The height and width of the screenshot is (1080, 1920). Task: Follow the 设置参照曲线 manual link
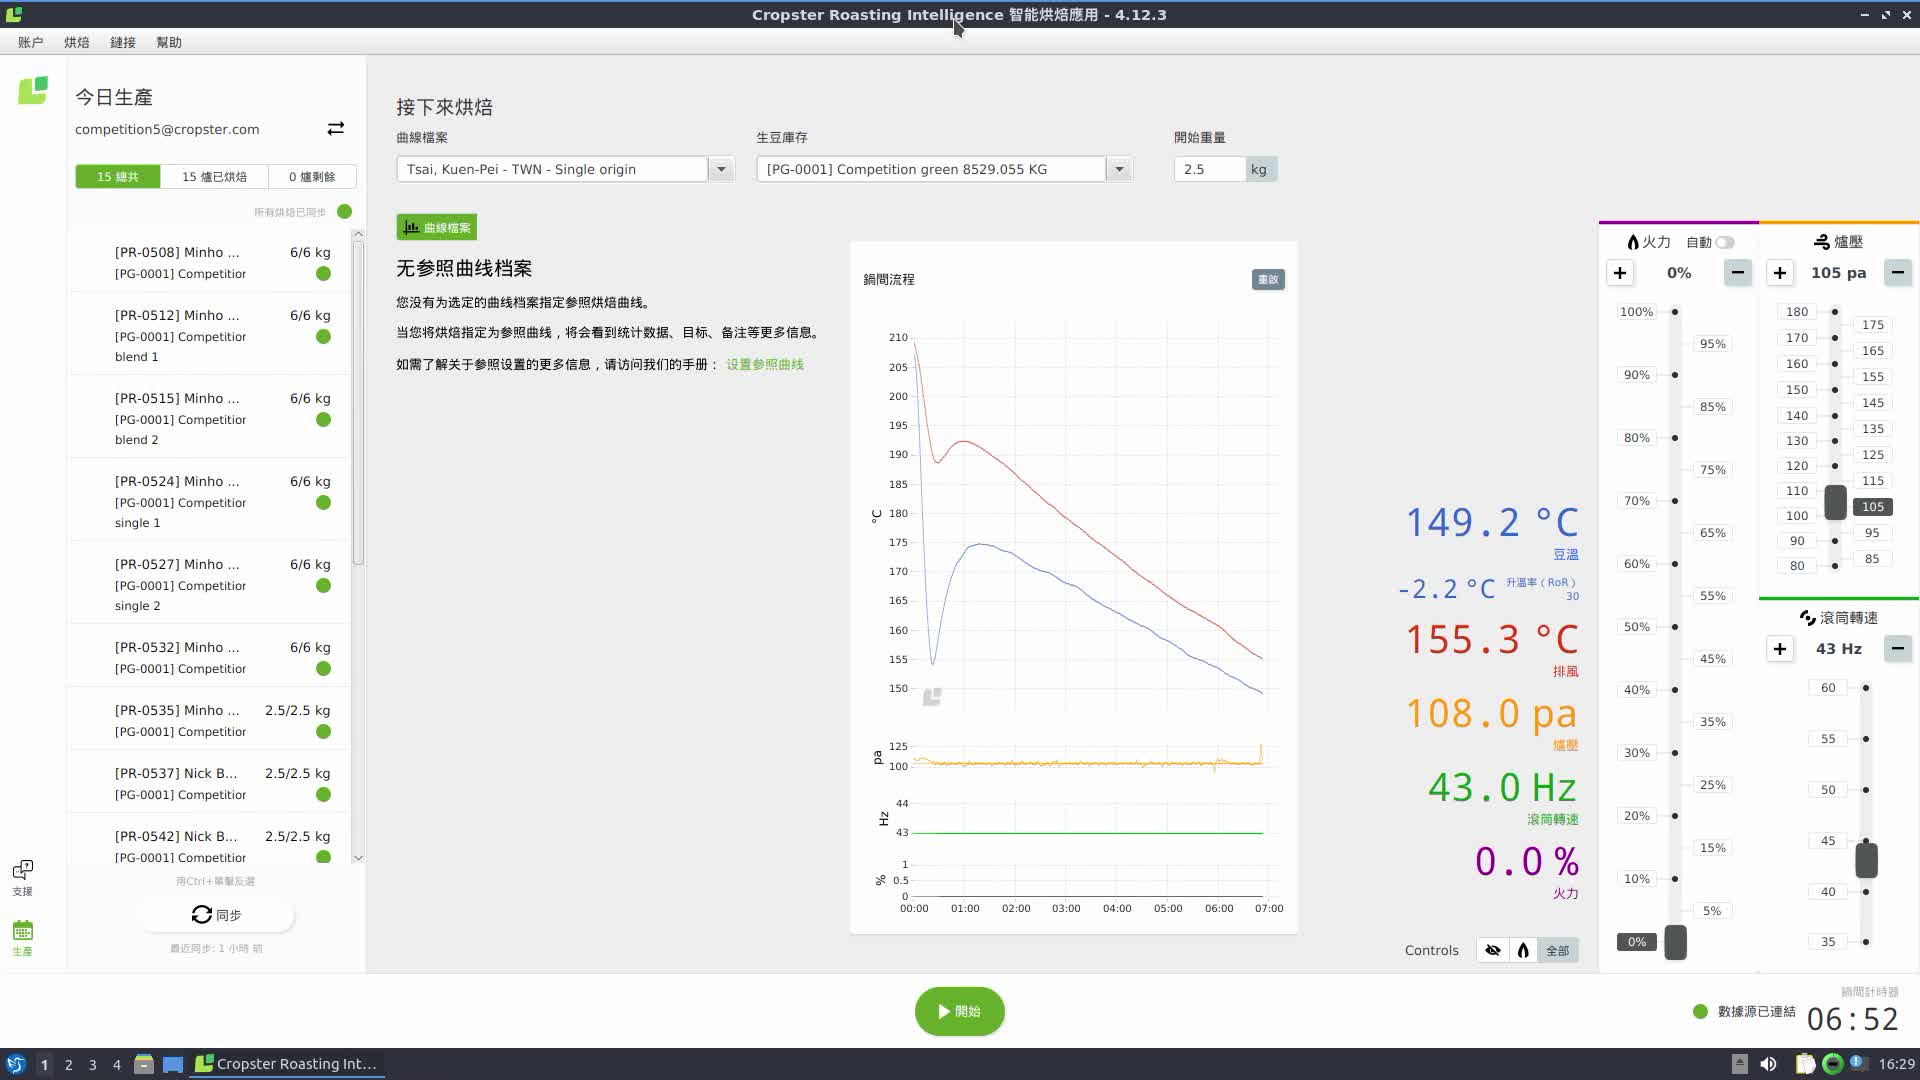(765, 364)
